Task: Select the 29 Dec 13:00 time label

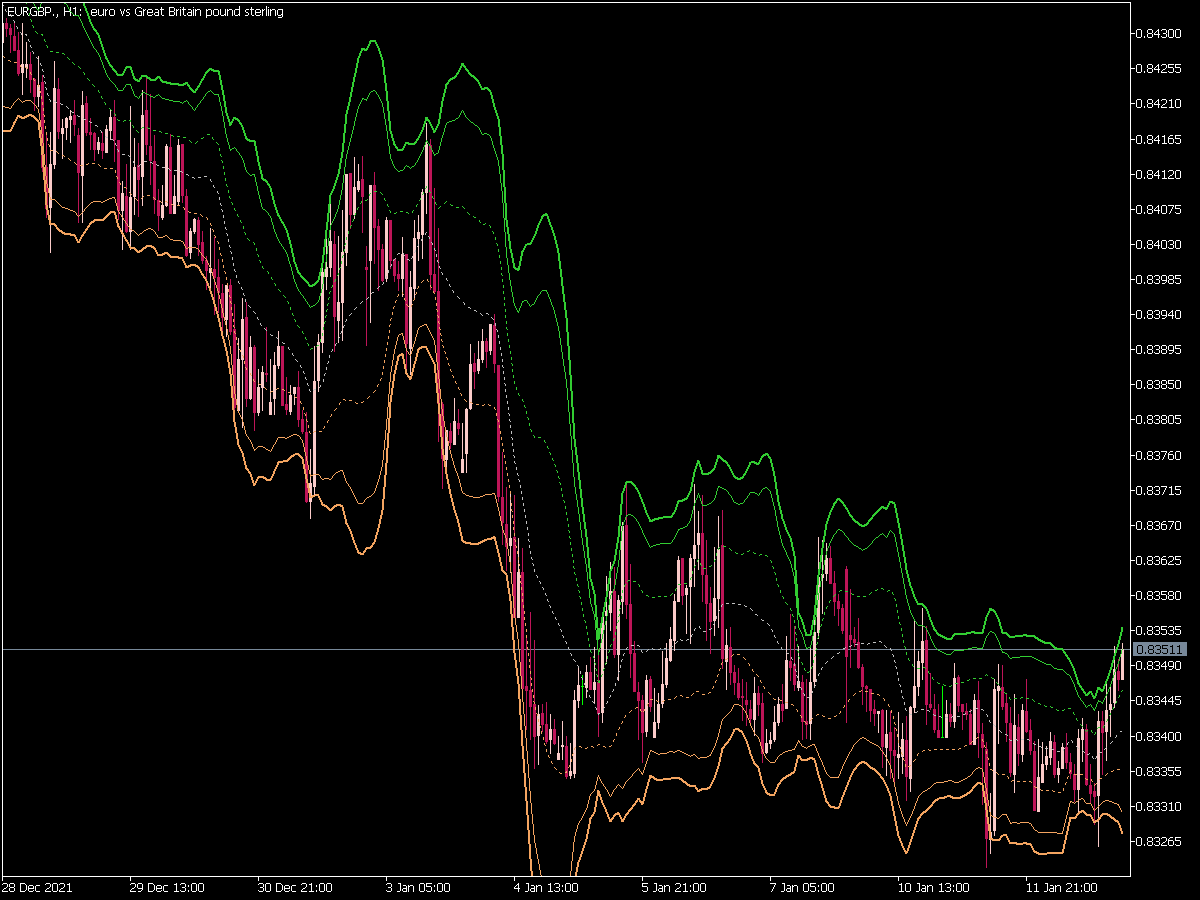Action: coord(166,887)
